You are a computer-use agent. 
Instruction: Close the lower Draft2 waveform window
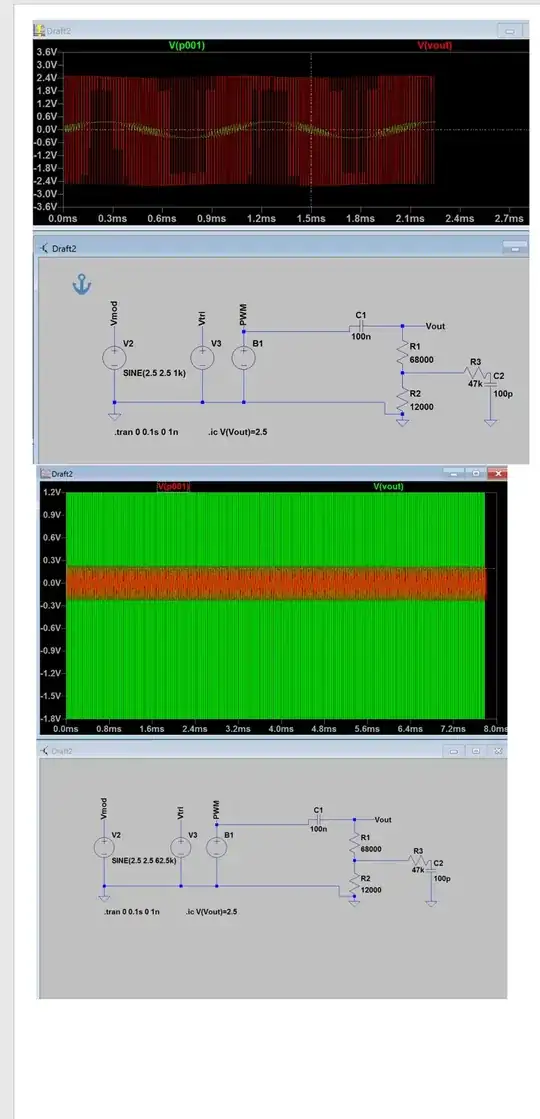(x=498, y=473)
